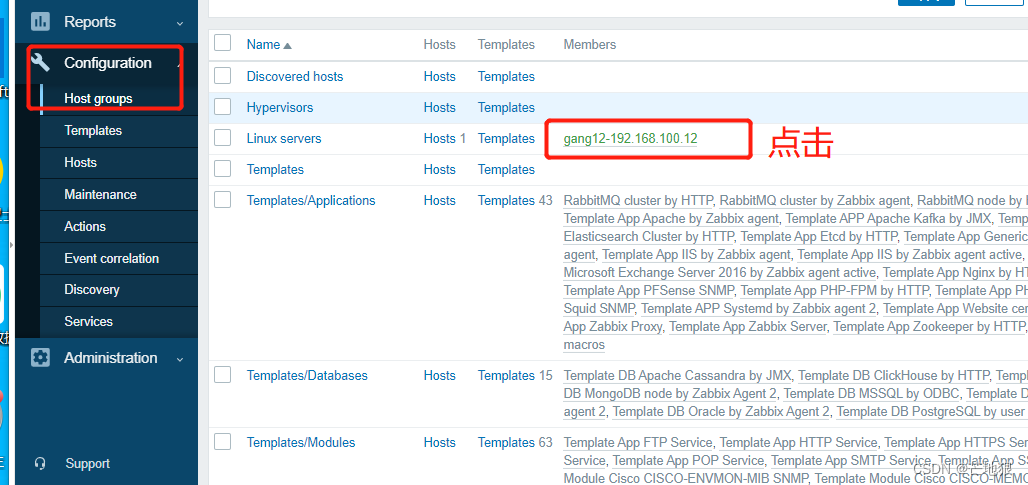
Task: Open Template DB Apache Cassandra by JMX
Action: click(x=678, y=376)
